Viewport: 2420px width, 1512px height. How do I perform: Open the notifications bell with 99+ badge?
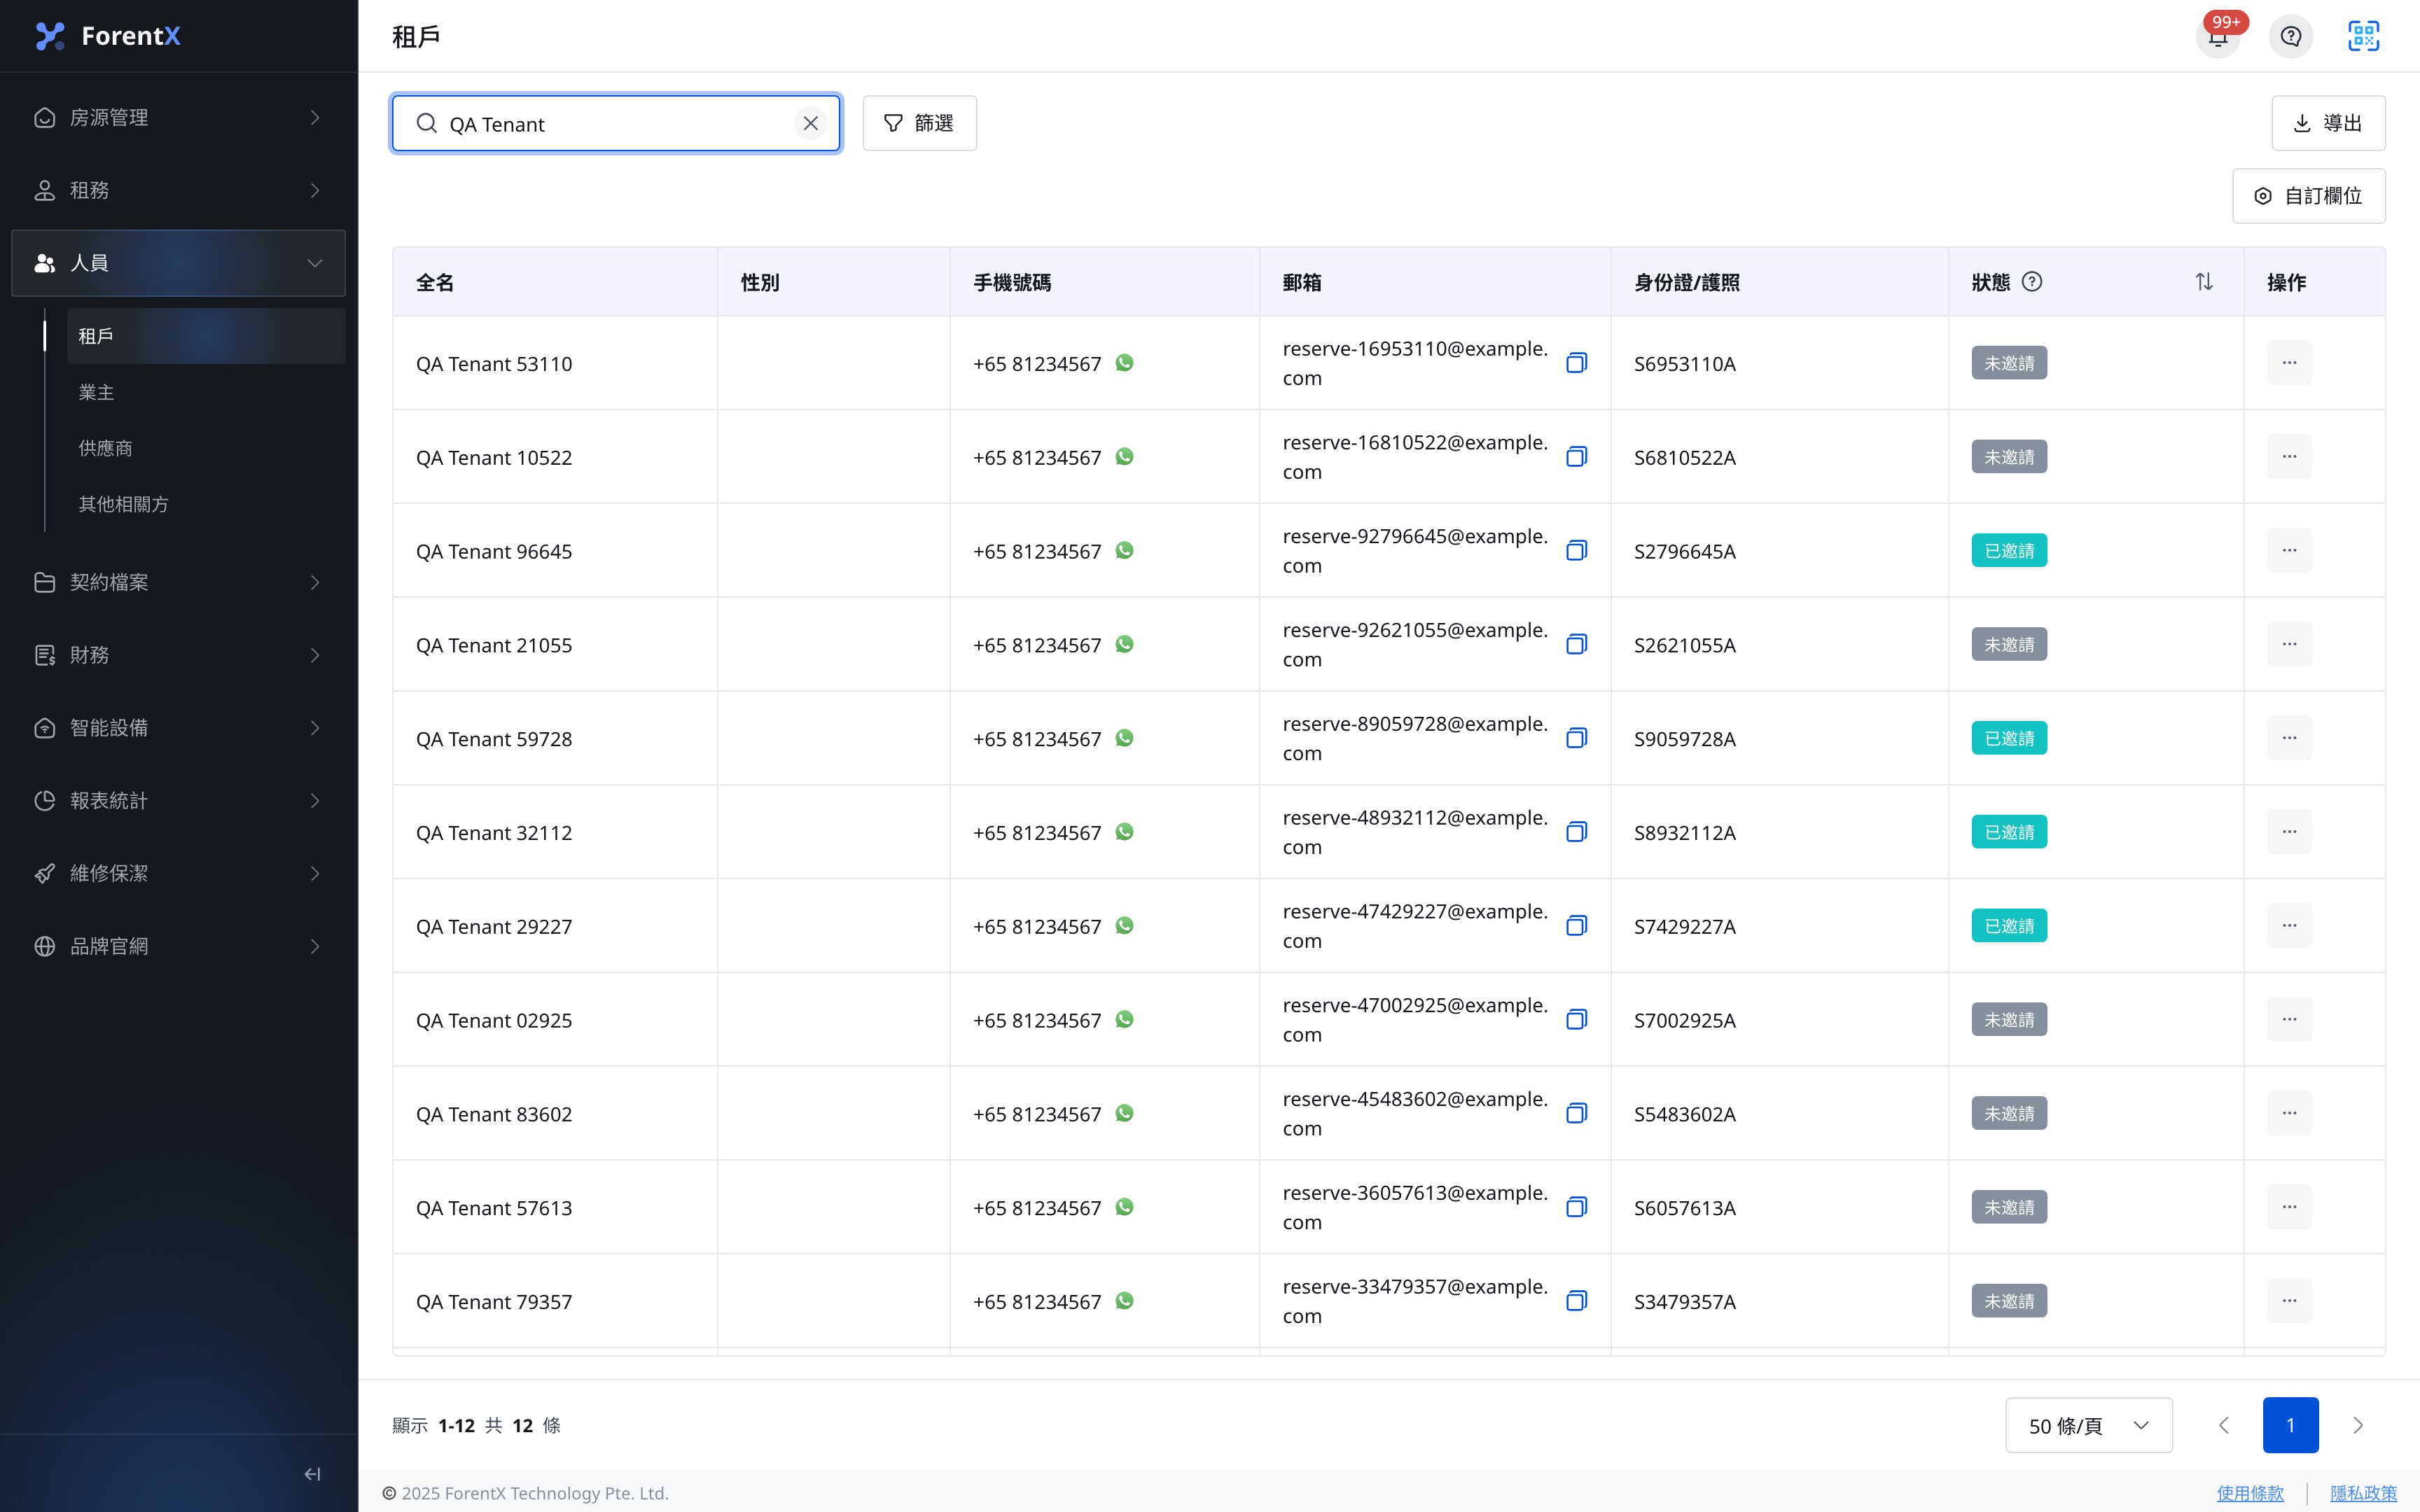[2217, 37]
